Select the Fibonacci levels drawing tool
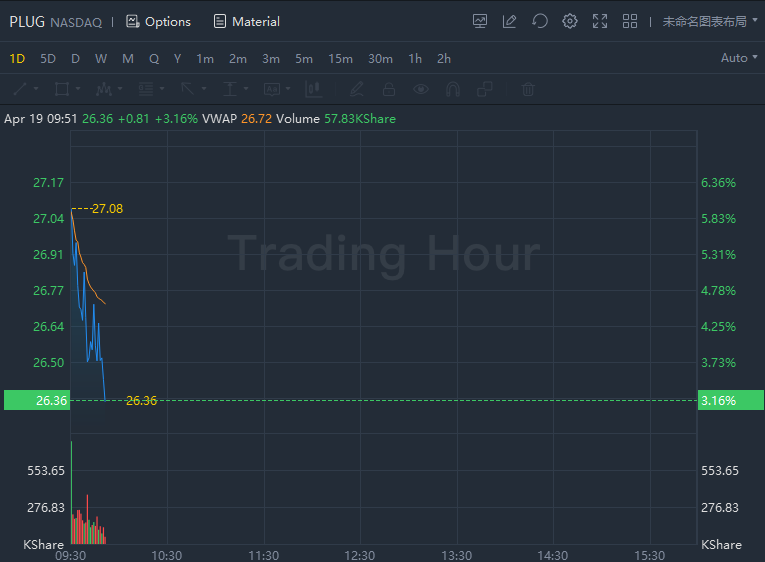Image resolution: width=765 pixels, height=562 pixels. (x=146, y=89)
